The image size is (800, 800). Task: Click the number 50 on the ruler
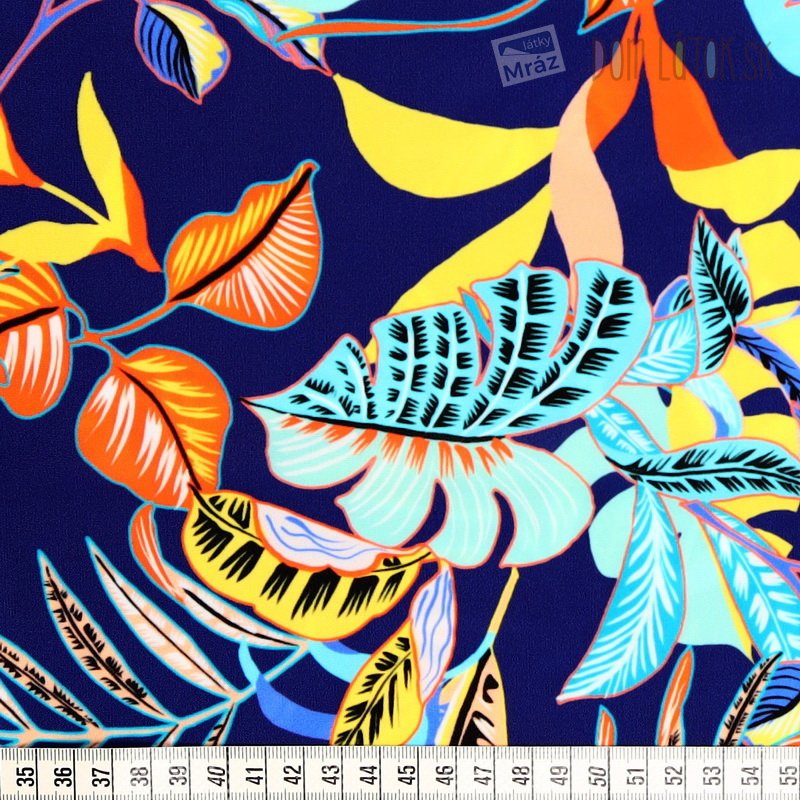[x=599, y=777]
